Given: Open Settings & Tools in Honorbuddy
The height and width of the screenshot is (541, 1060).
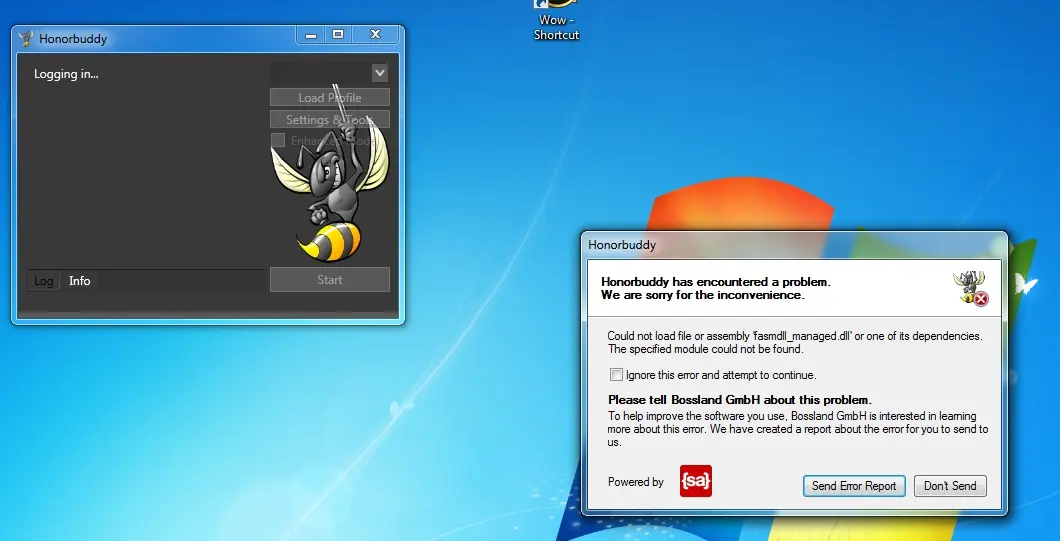Looking at the screenshot, I should [x=330, y=120].
